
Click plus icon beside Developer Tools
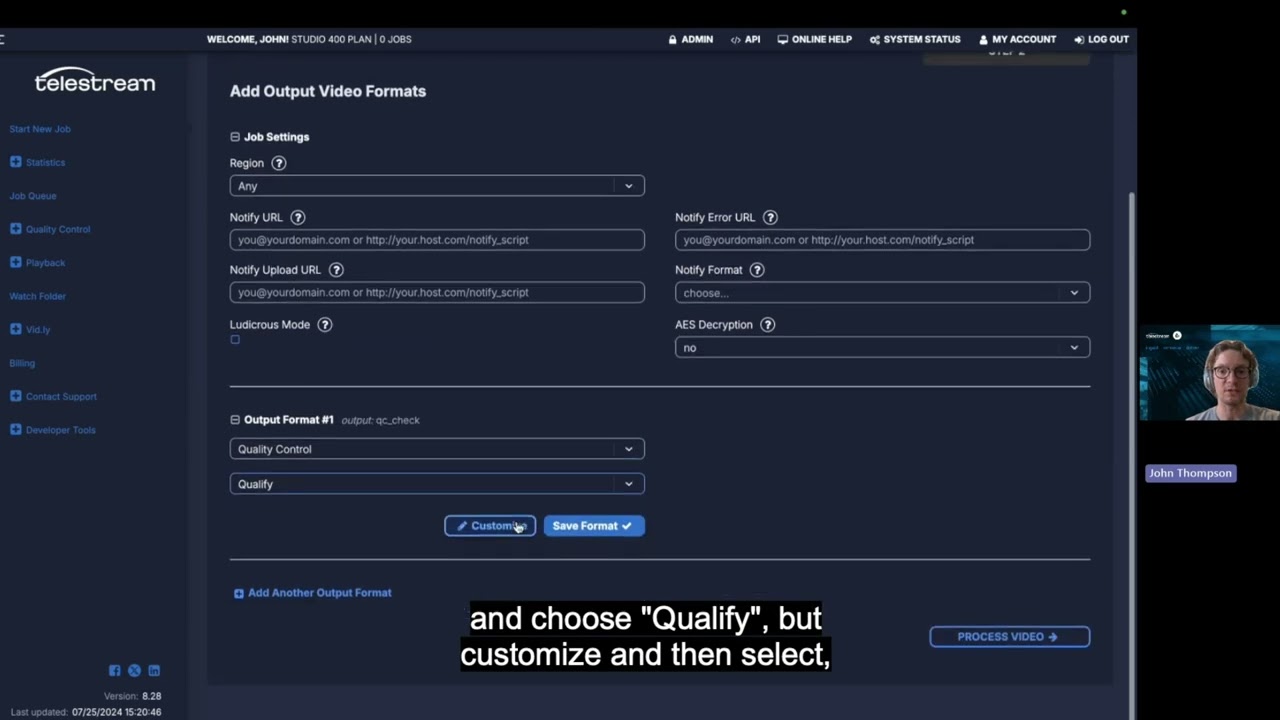point(16,430)
